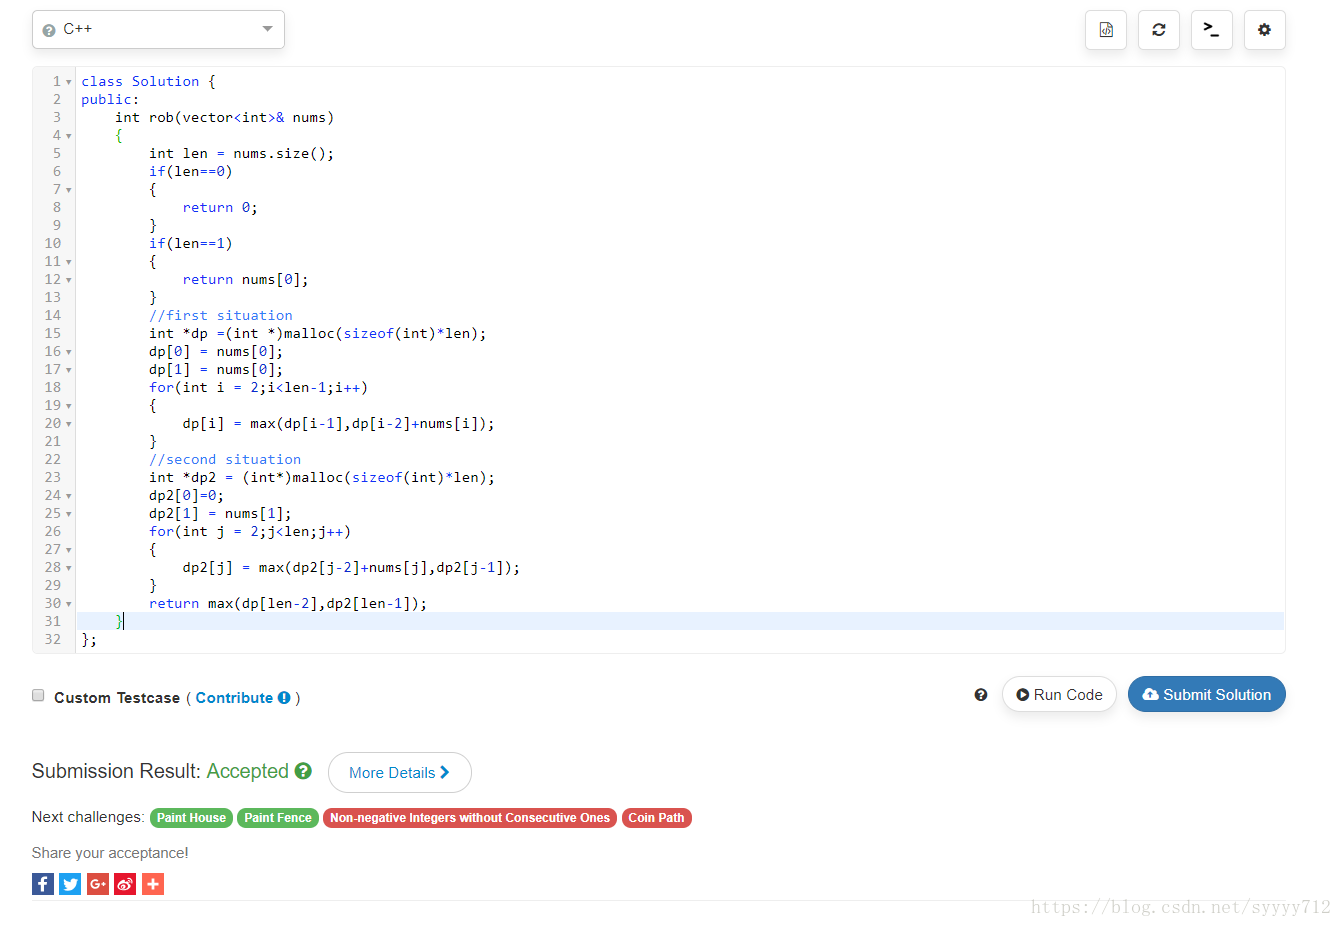Click help icon next to Accepted

(303, 771)
